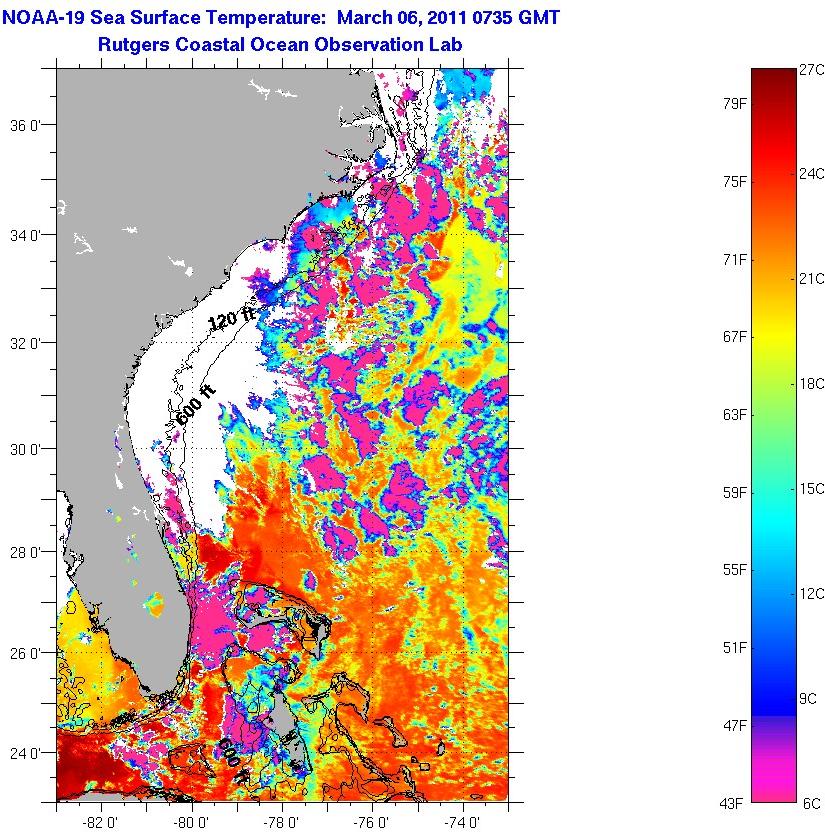Click the 43F label on color scale
This screenshot has height=832, width=825.
pos(731,803)
